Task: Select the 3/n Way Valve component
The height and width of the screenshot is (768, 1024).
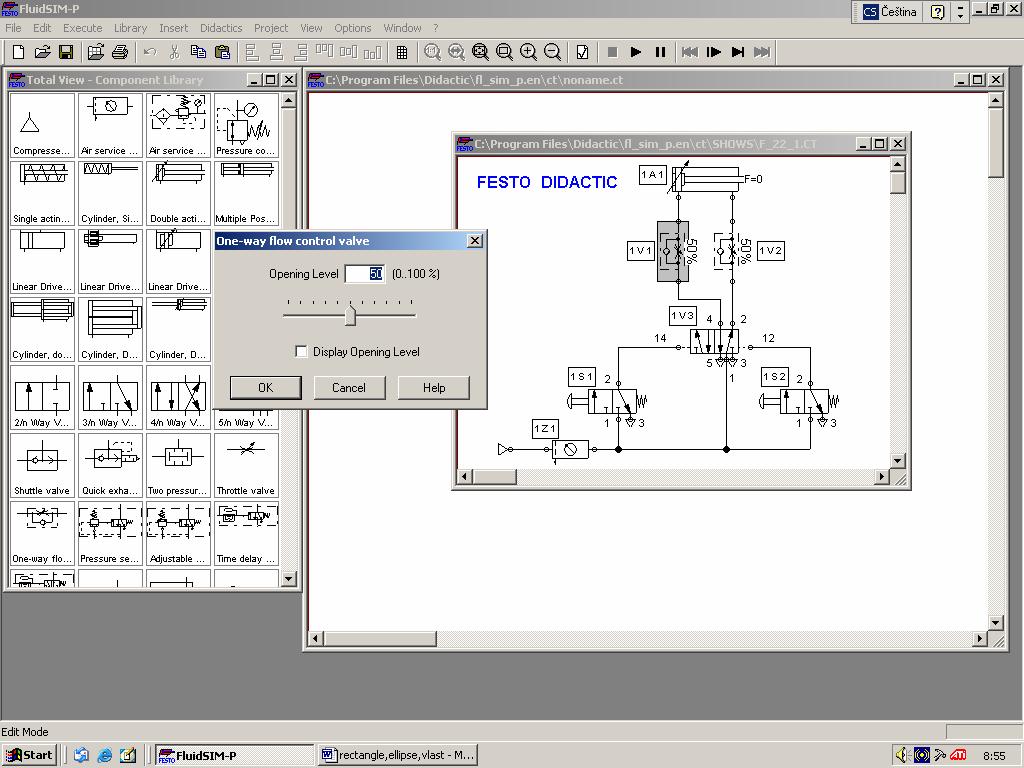Action: coord(110,397)
